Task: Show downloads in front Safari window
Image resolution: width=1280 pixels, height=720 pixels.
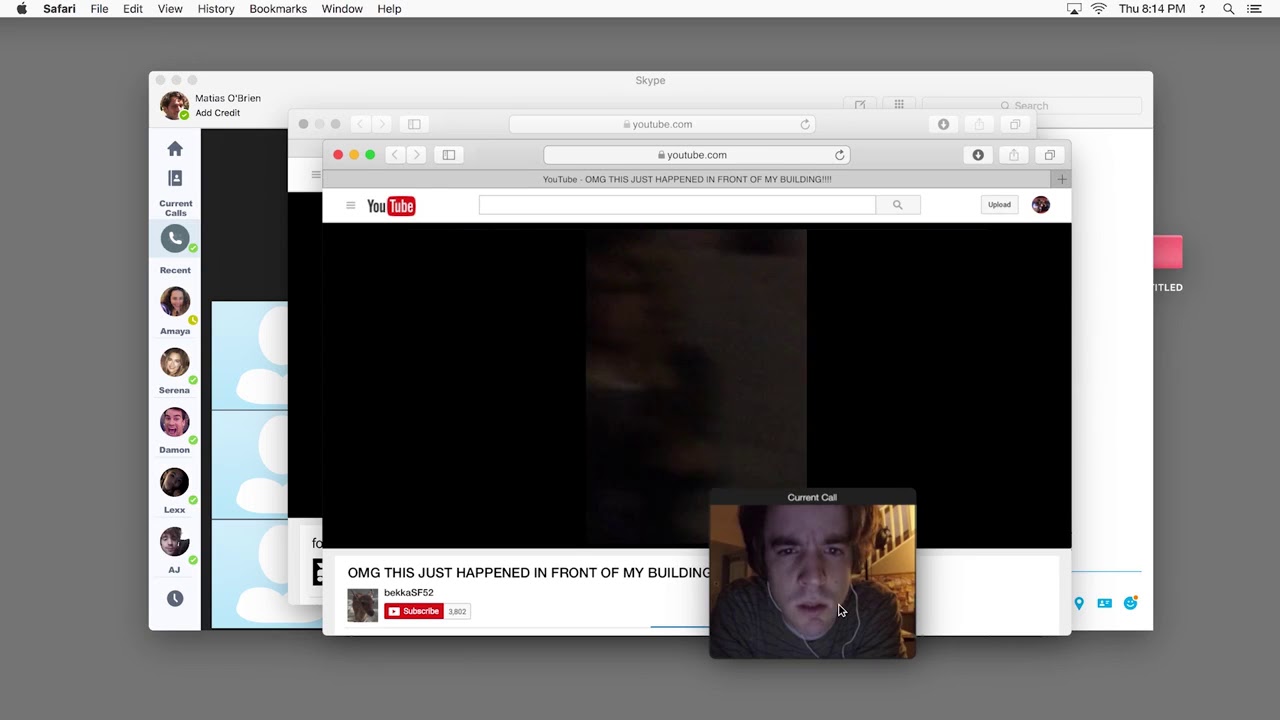Action: tap(978, 155)
